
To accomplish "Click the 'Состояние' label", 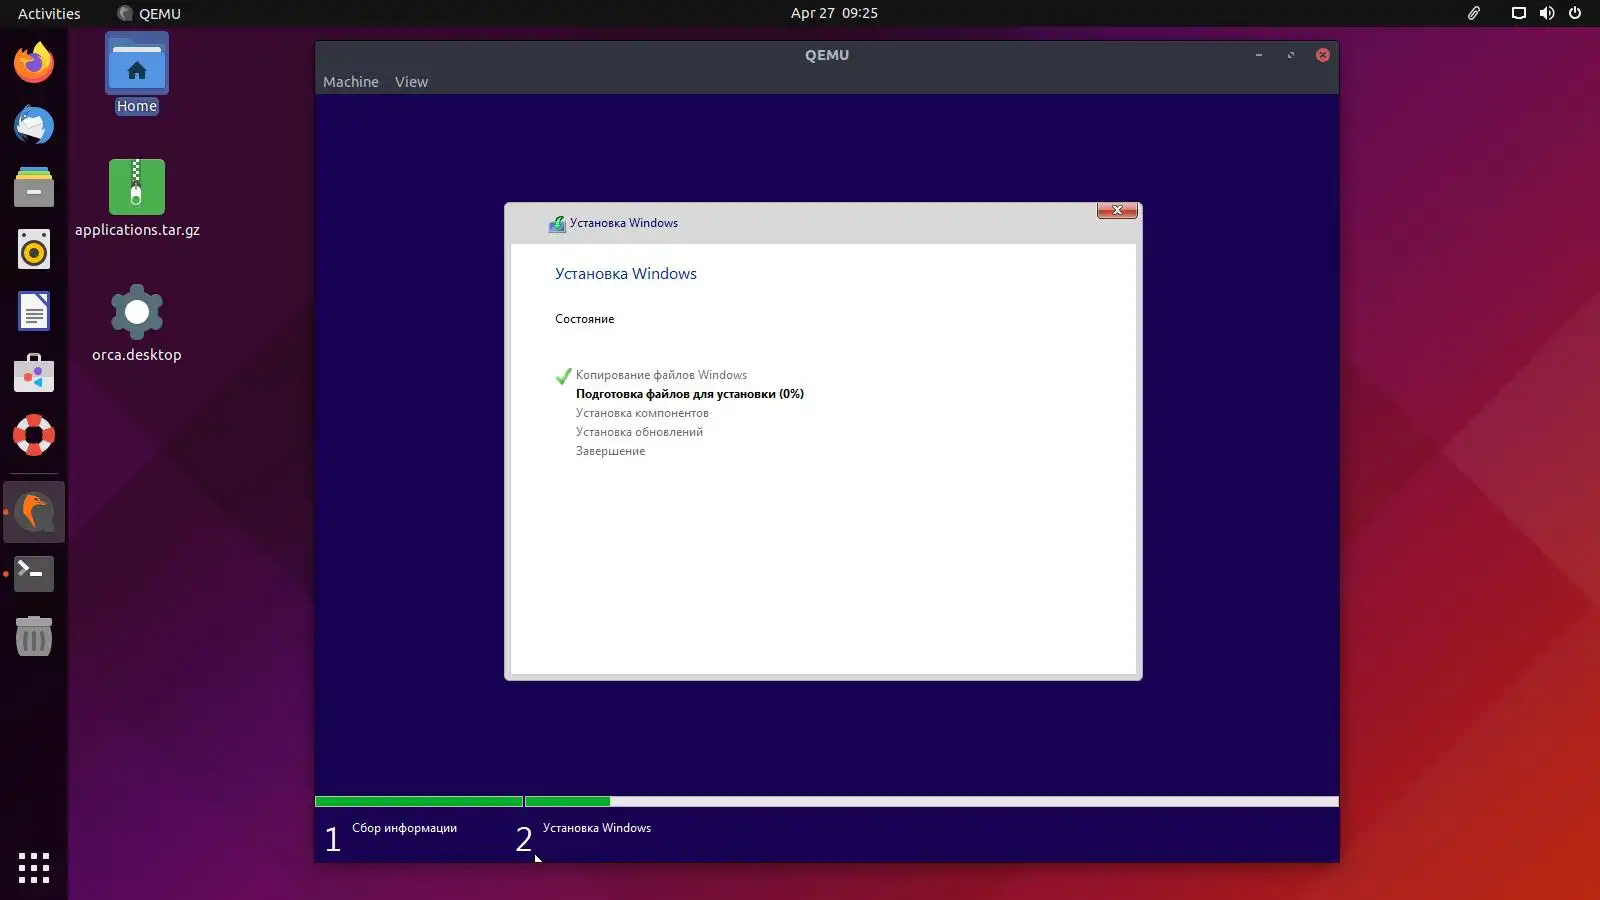I will tap(585, 319).
